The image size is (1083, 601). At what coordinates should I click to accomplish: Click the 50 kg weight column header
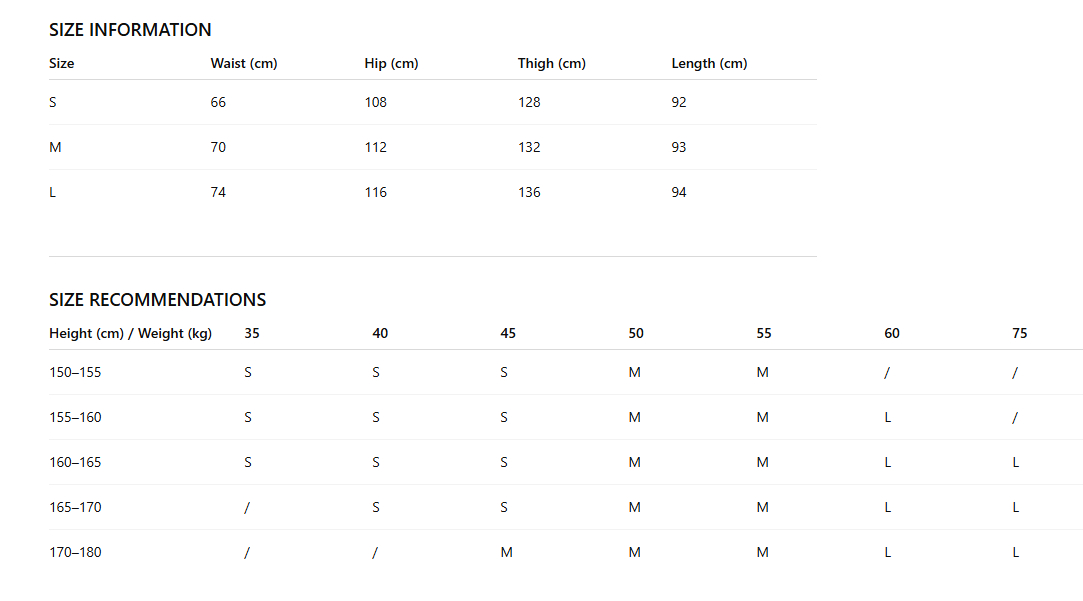pyautogui.click(x=636, y=334)
